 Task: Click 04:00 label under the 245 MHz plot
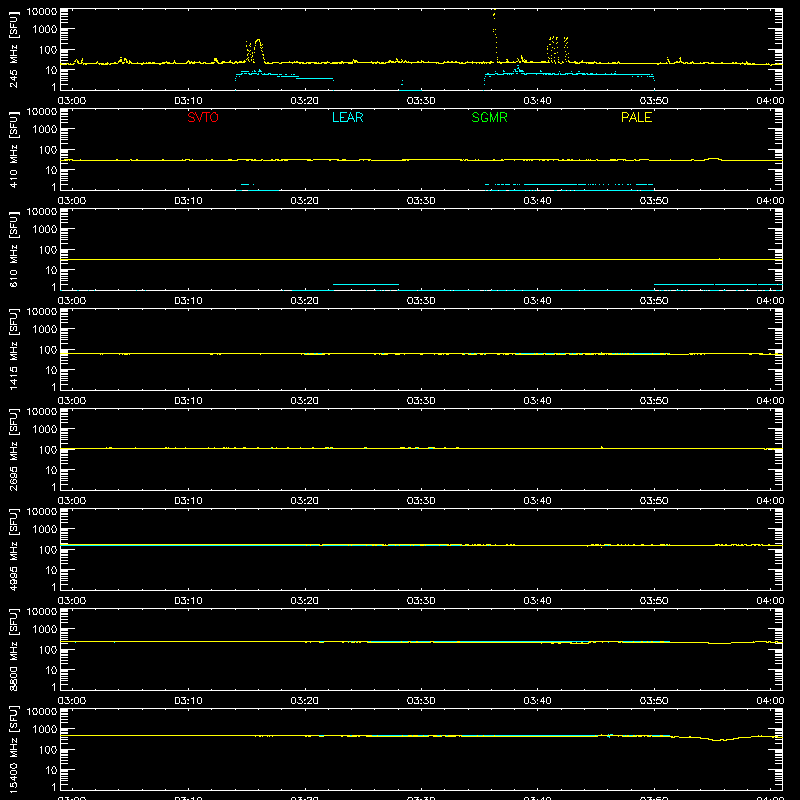(x=770, y=101)
